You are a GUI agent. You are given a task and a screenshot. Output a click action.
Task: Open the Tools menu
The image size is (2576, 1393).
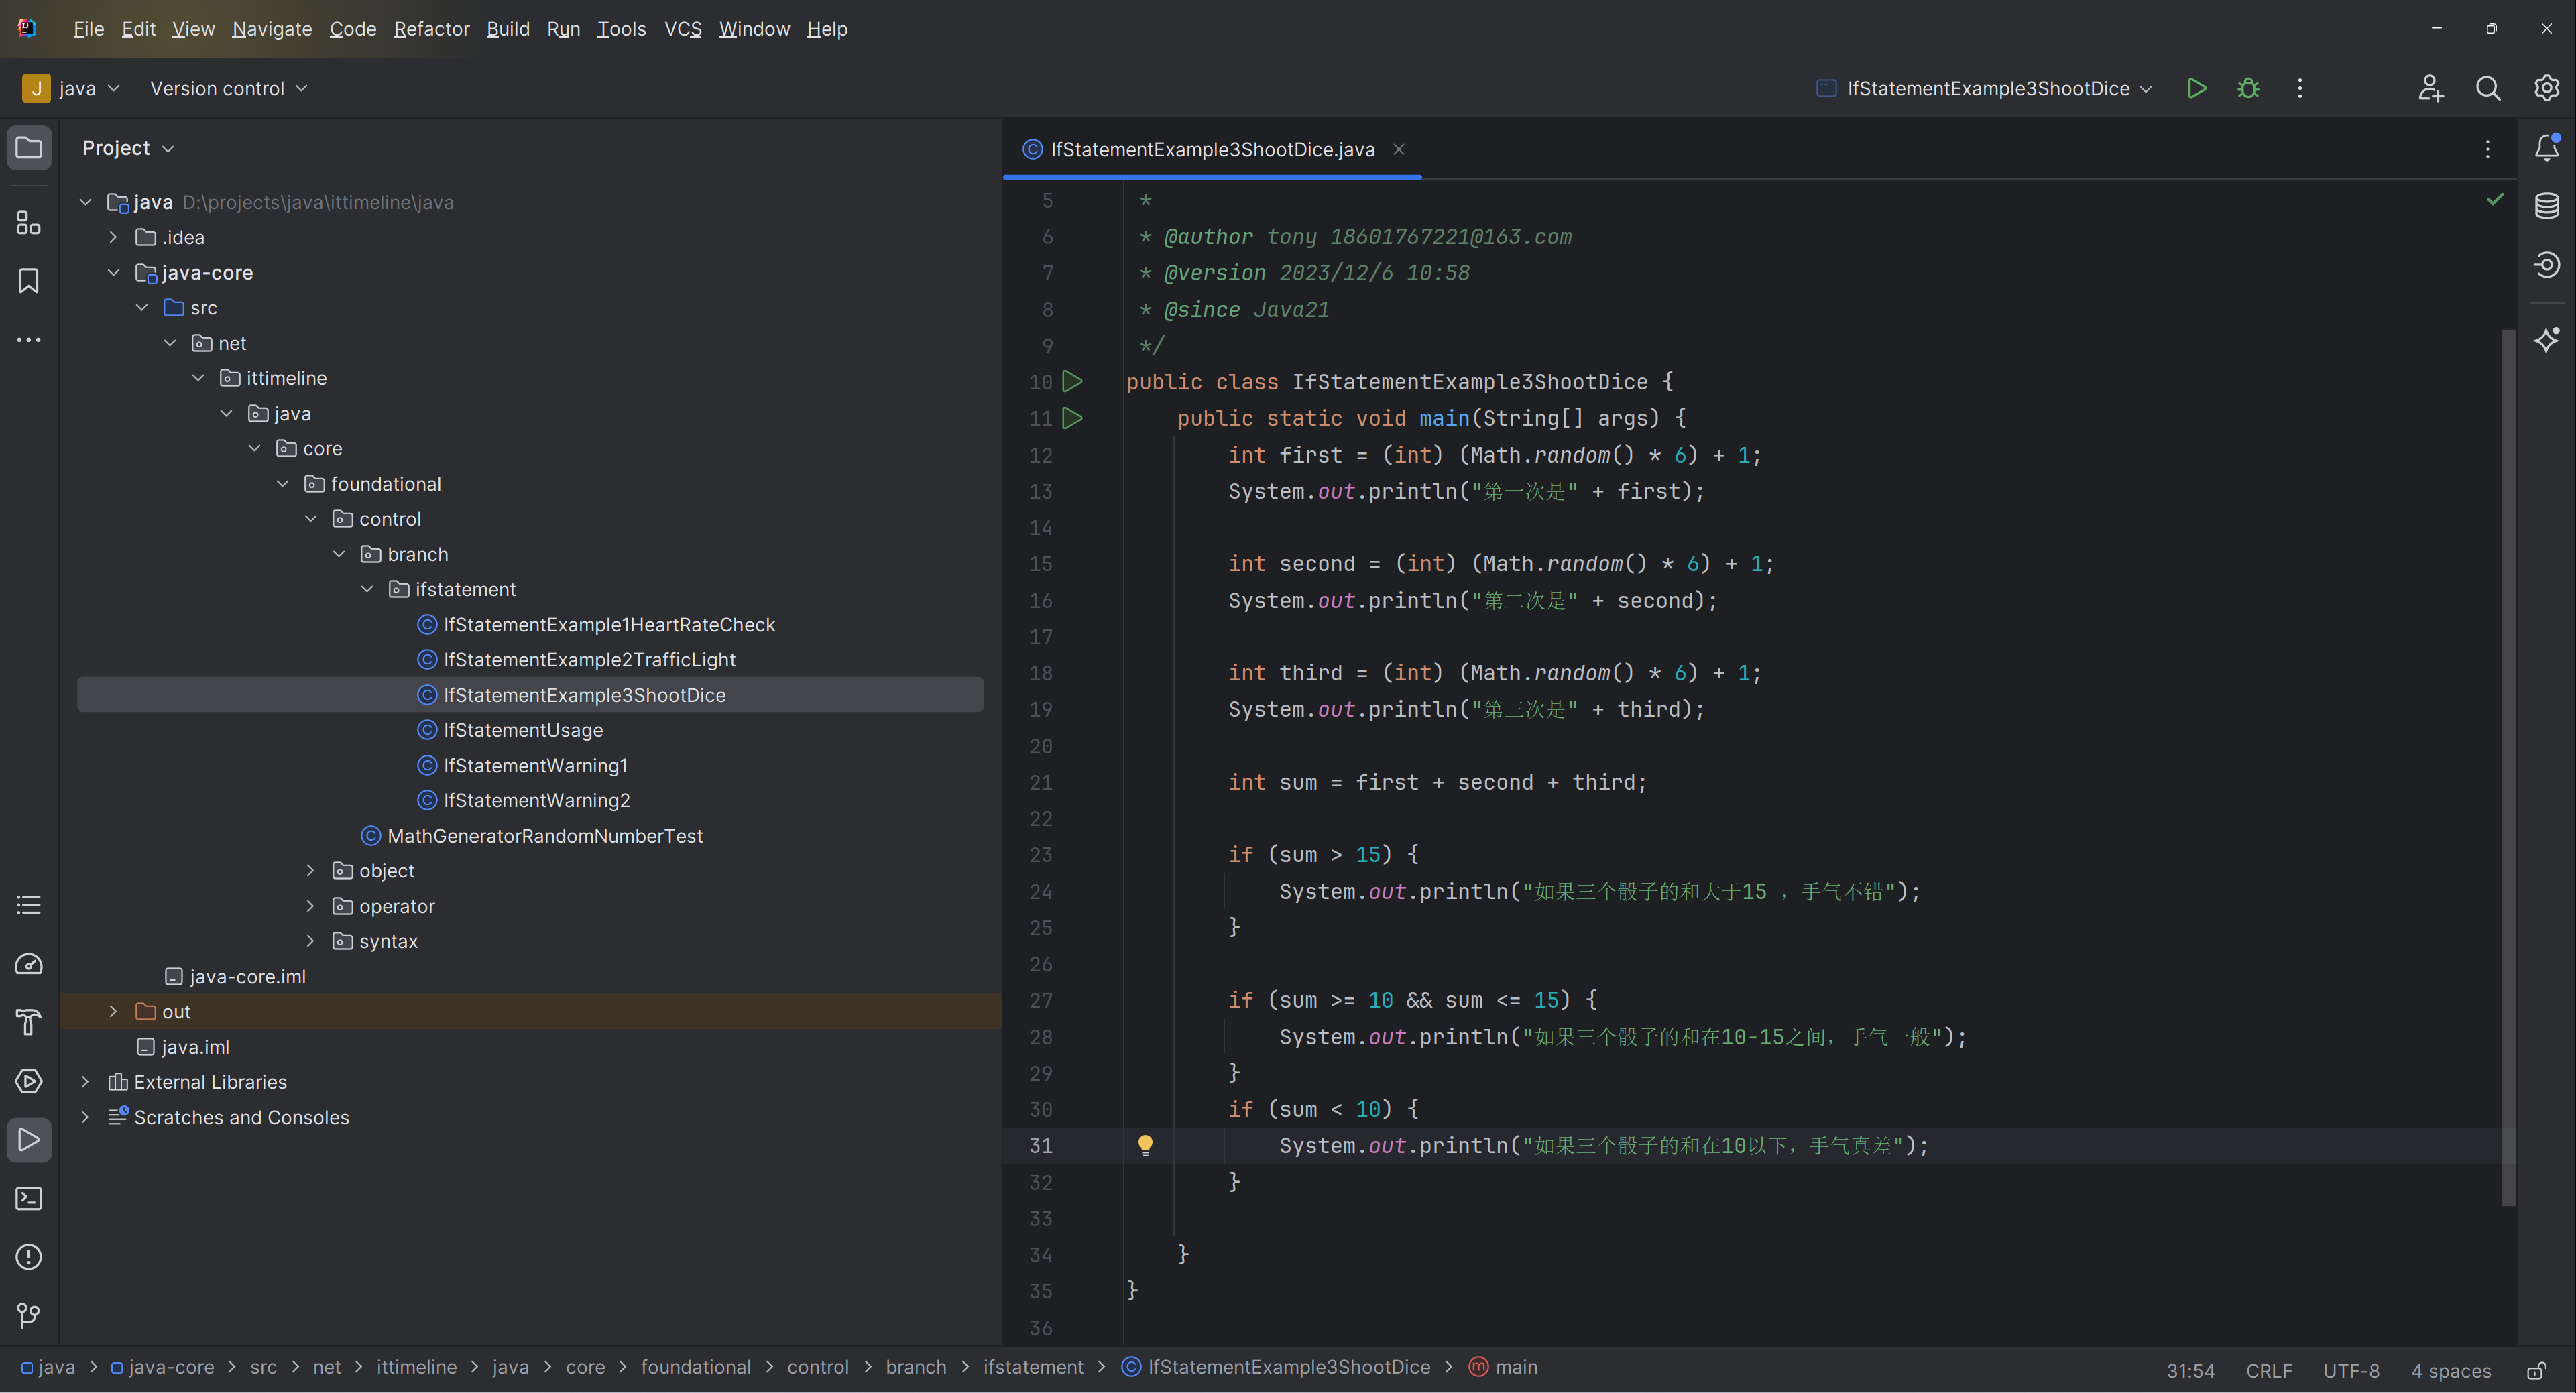(621, 29)
